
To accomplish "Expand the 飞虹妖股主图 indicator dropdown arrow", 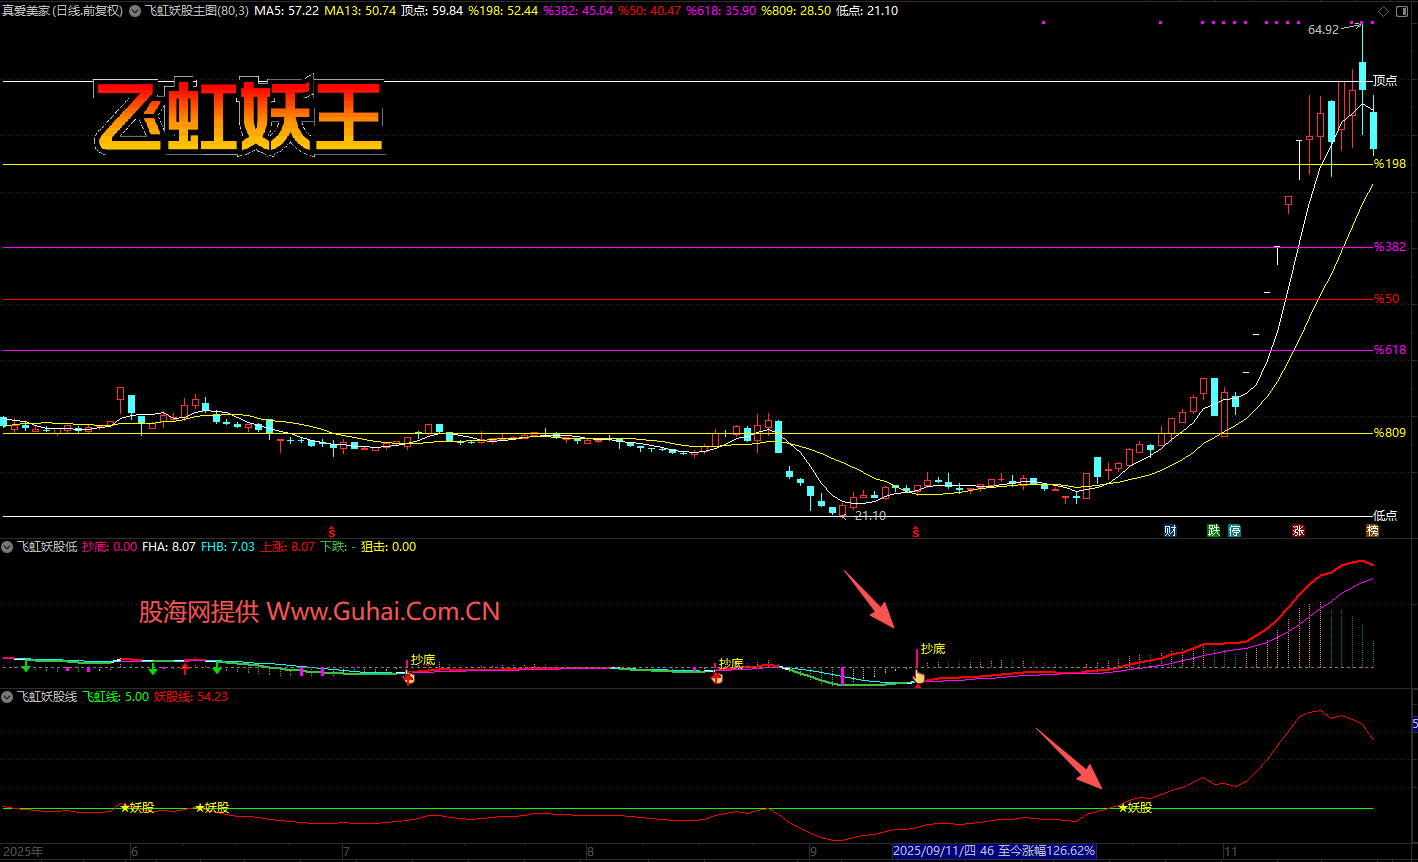I will coord(136,11).
